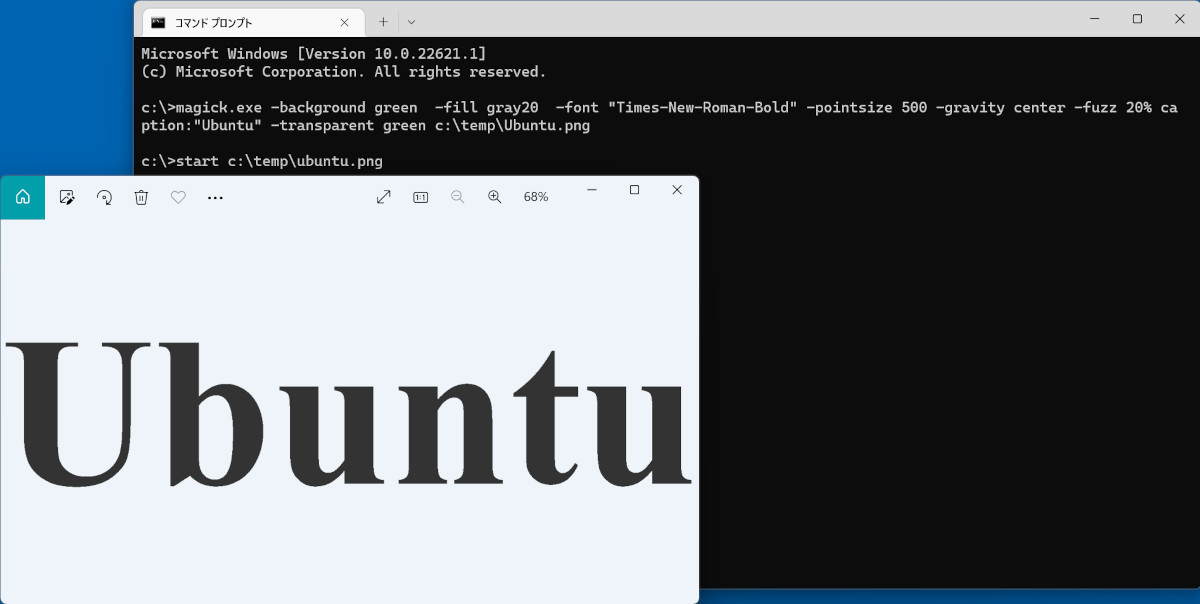Click the 'start c:\temp\ubuntu.png' command line
The height and width of the screenshot is (604, 1200).
click(262, 161)
